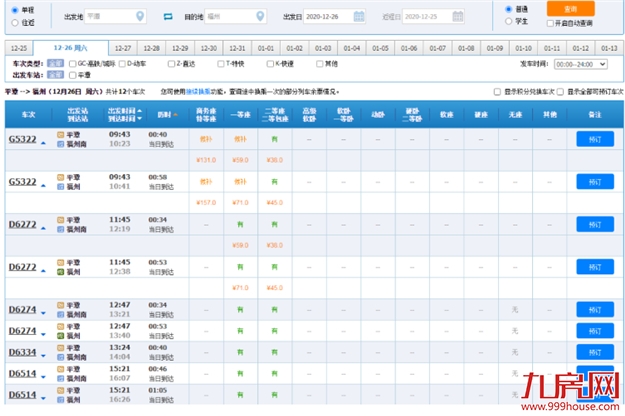625x416 pixels.
Task: Select the round-trip radio button
Action: 15,23
